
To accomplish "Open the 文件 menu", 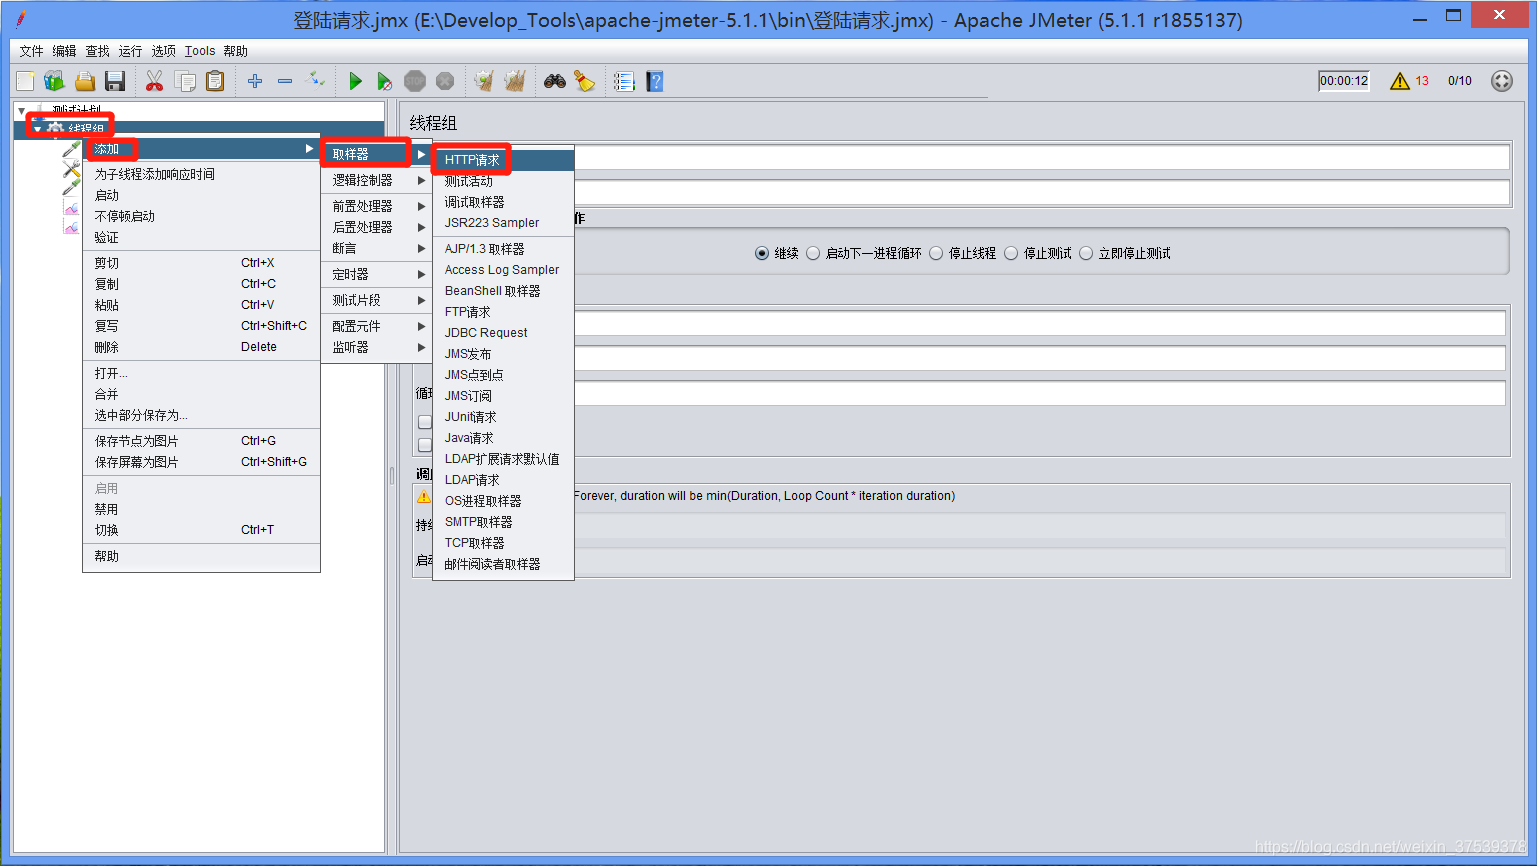I will coord(31,51).
